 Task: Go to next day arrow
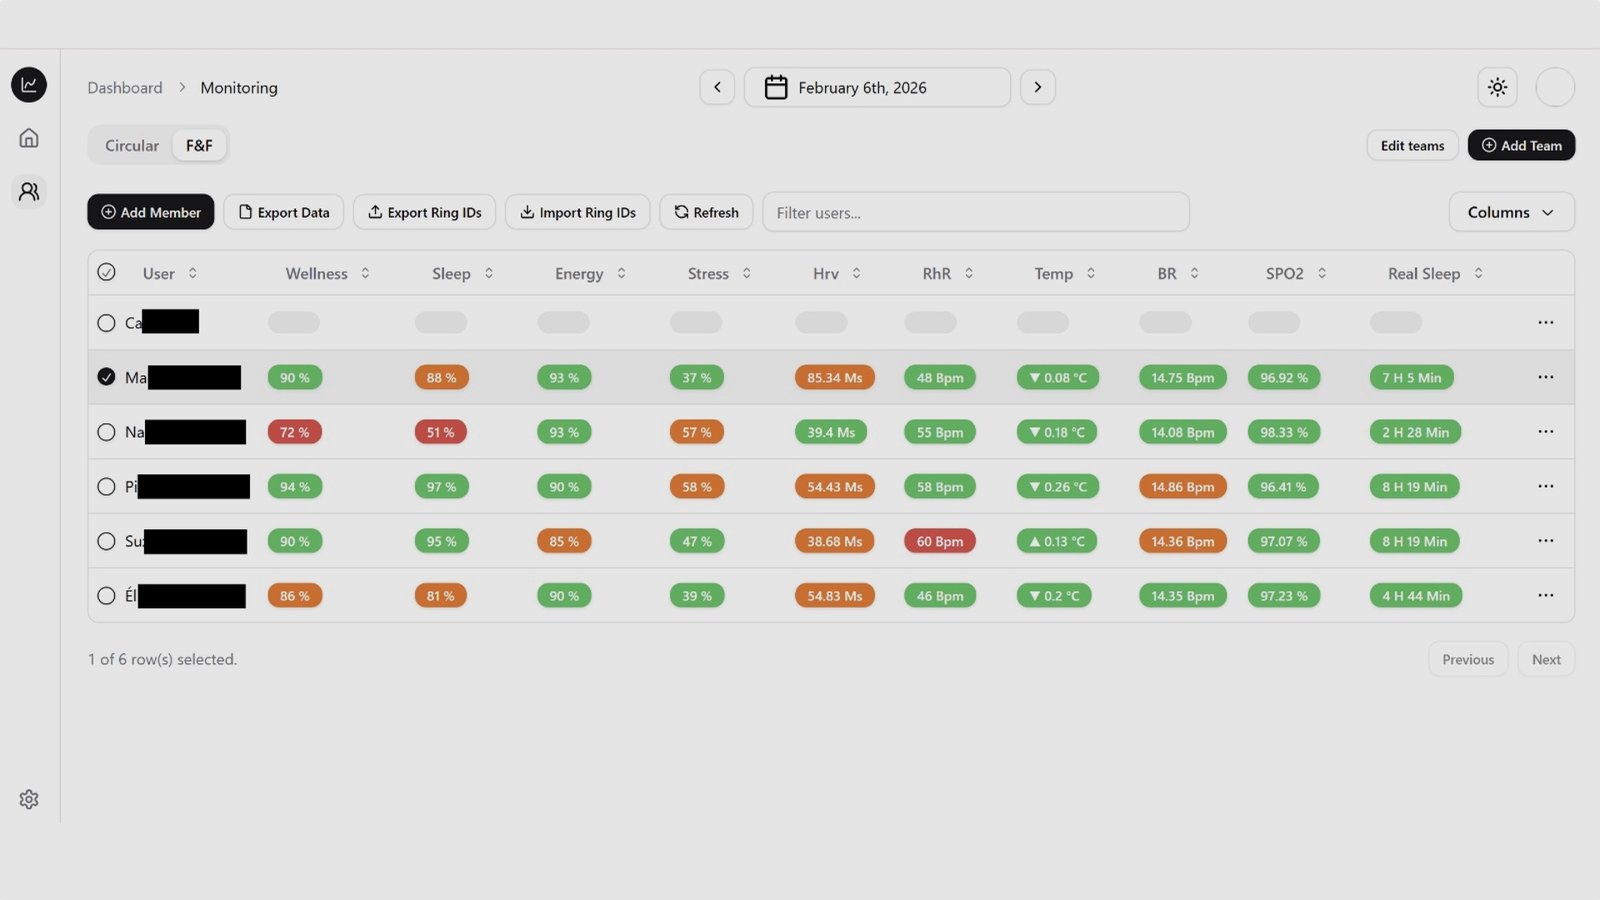pyautogui.click(x=1037, y=87)
